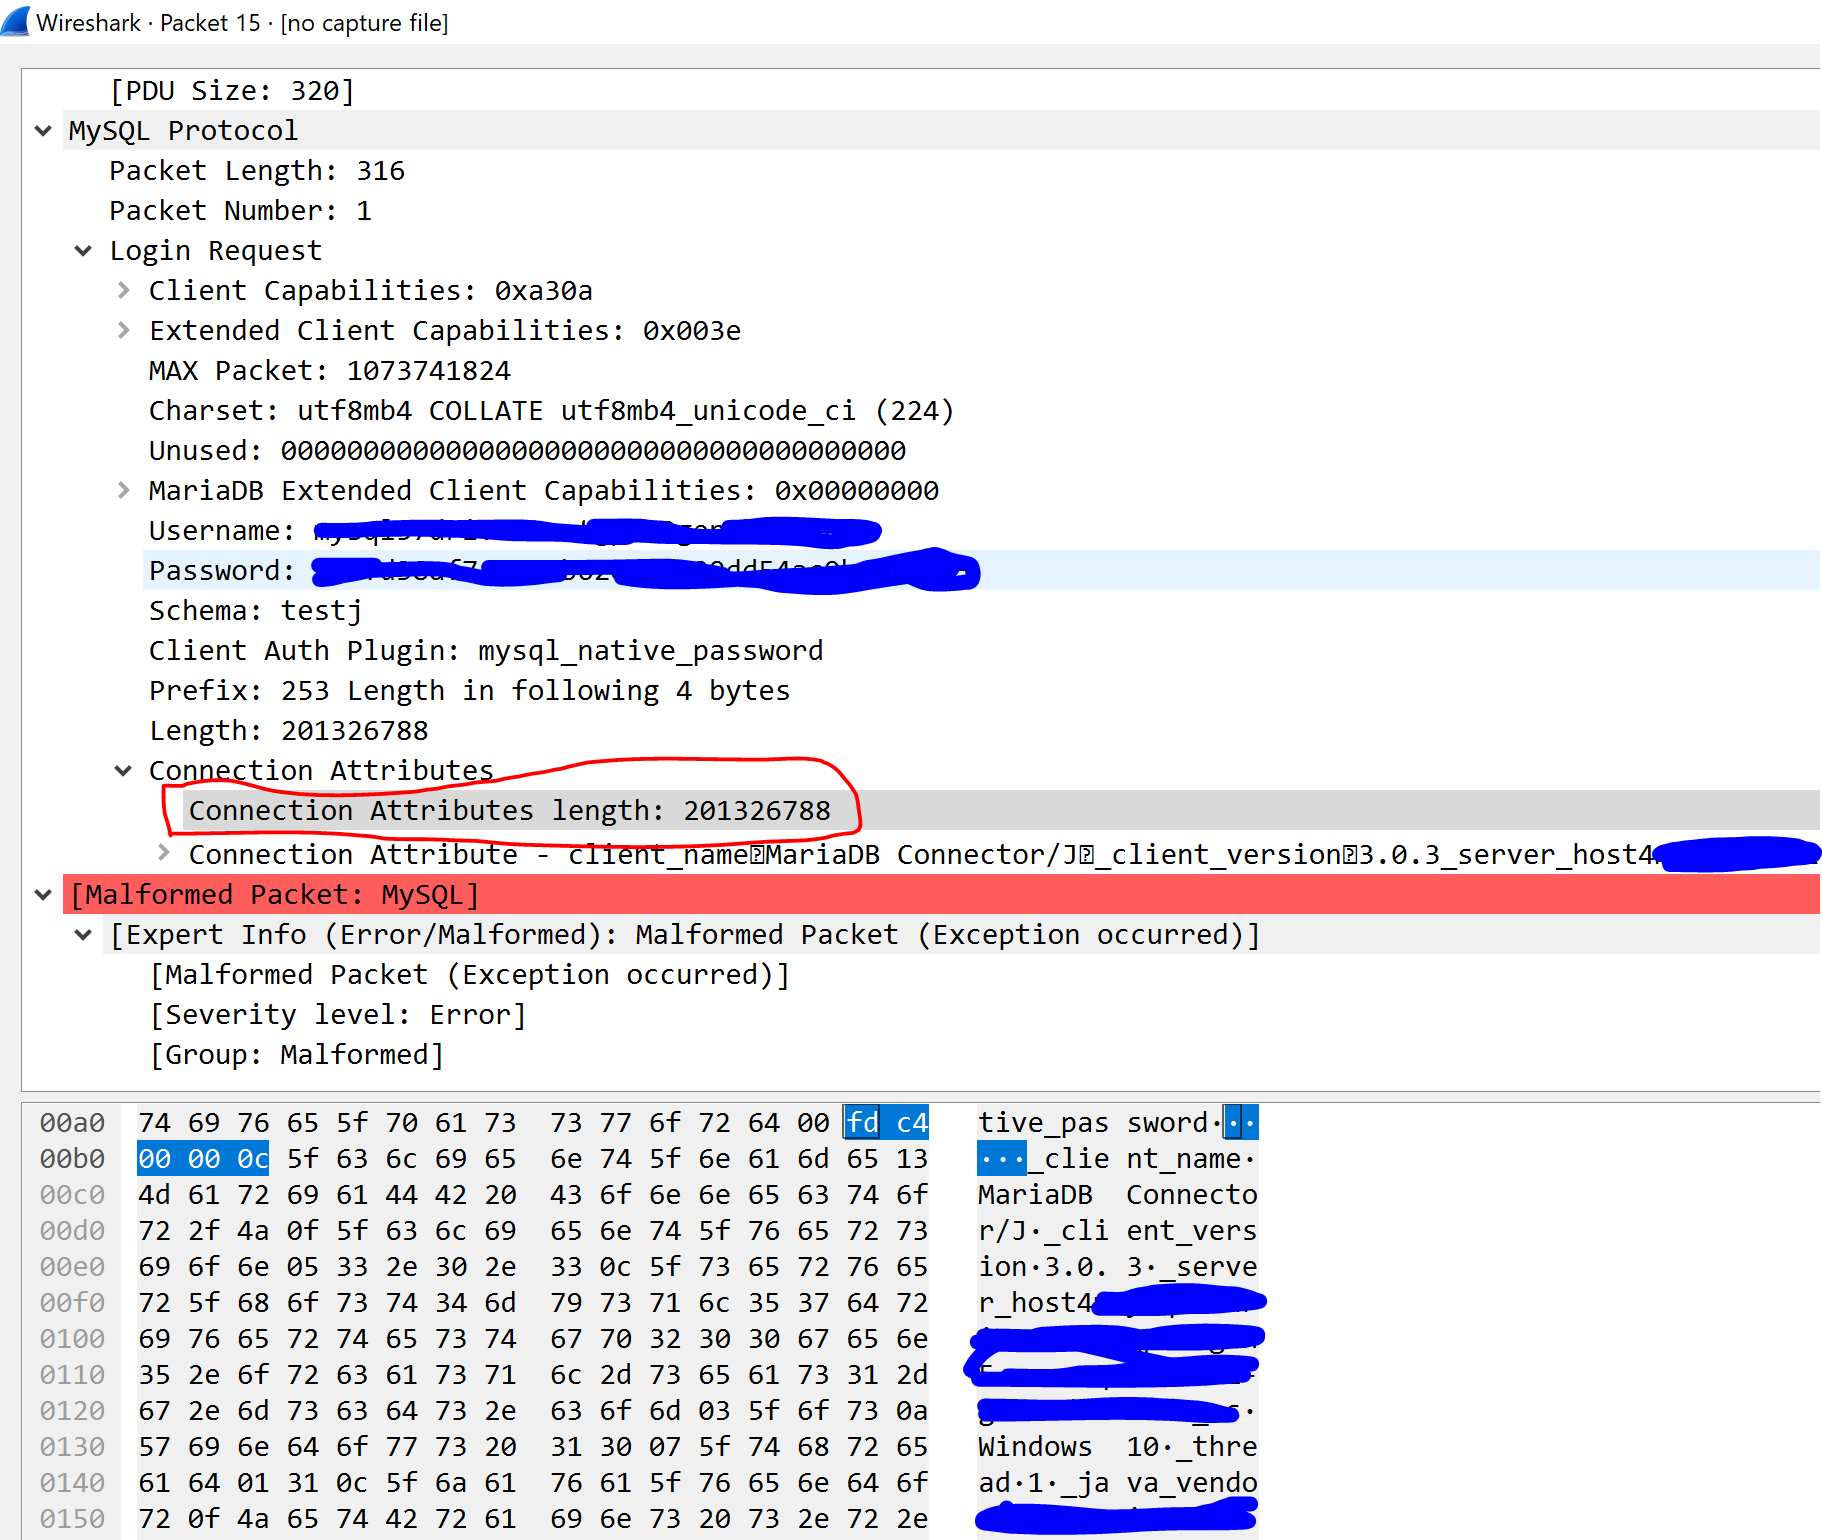Image resolution: width=1822 pixels, height=1540 pixels.
Task: Collapse the Login Request section
Action: [x=83, y=251]
